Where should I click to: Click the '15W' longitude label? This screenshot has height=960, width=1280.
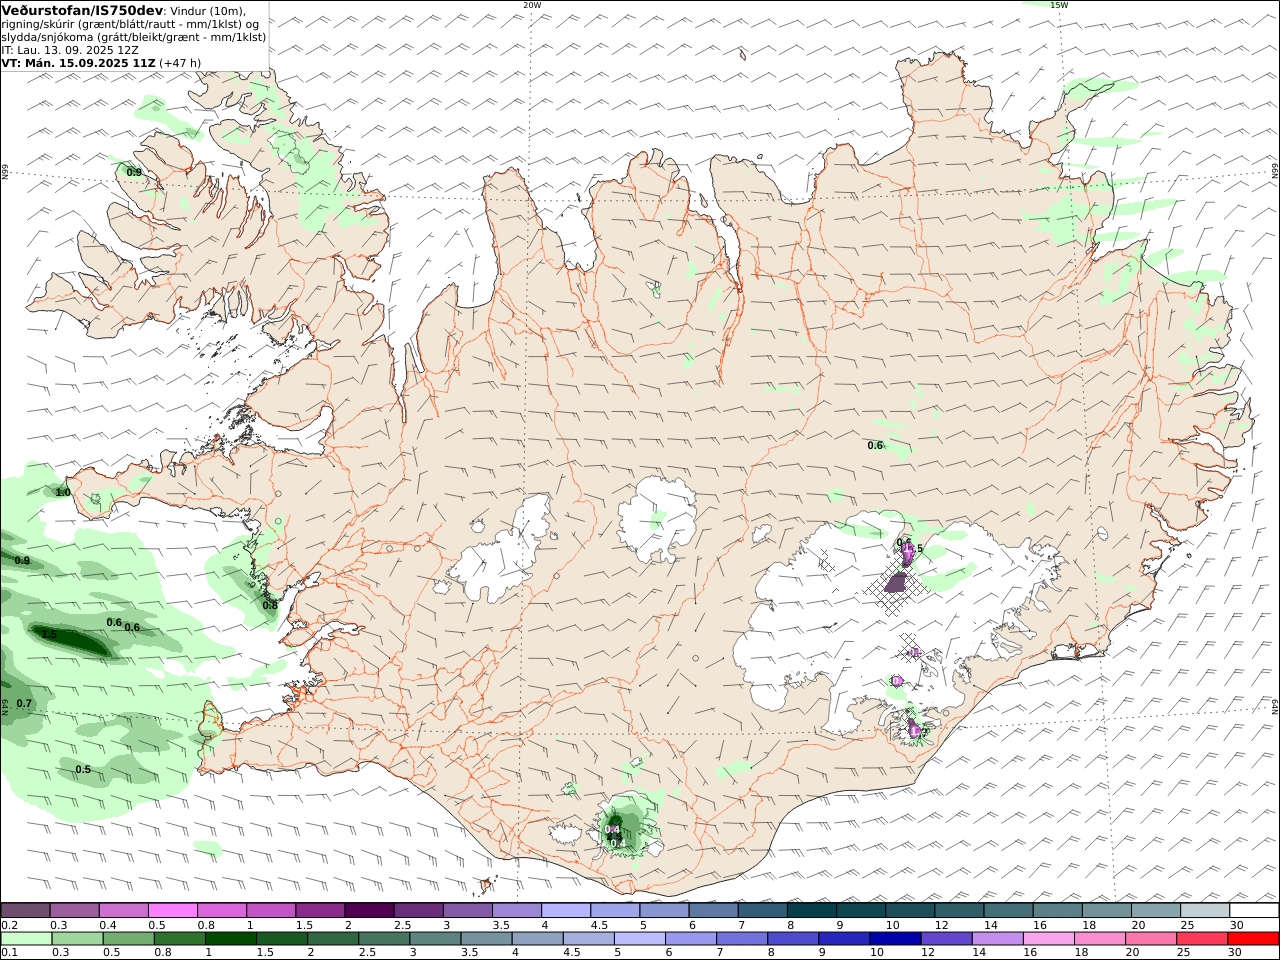coord(1058,5)
